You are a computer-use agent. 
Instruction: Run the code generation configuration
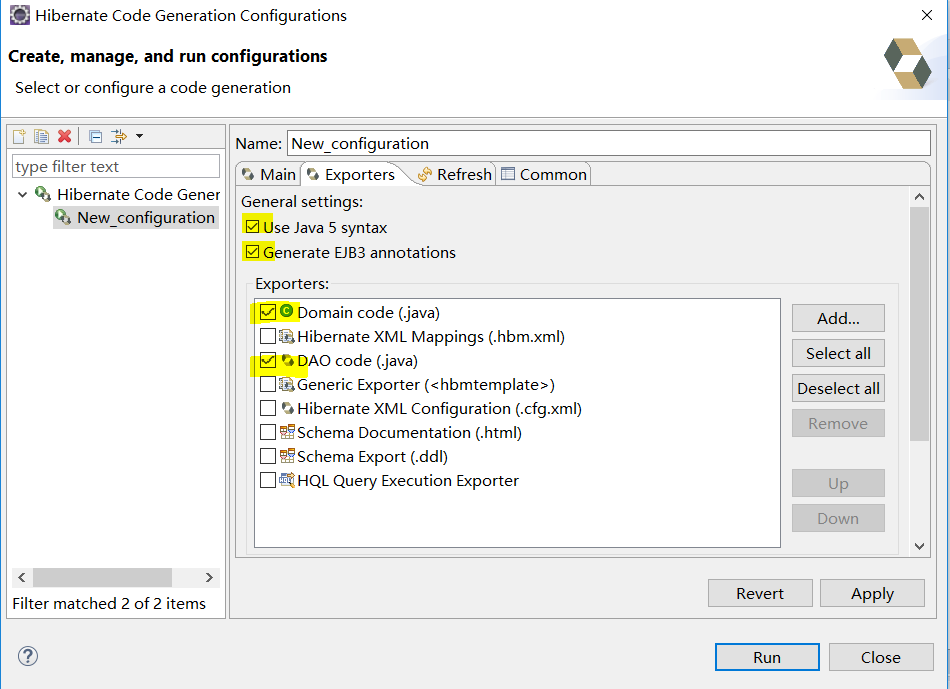[x=767, y=657]
